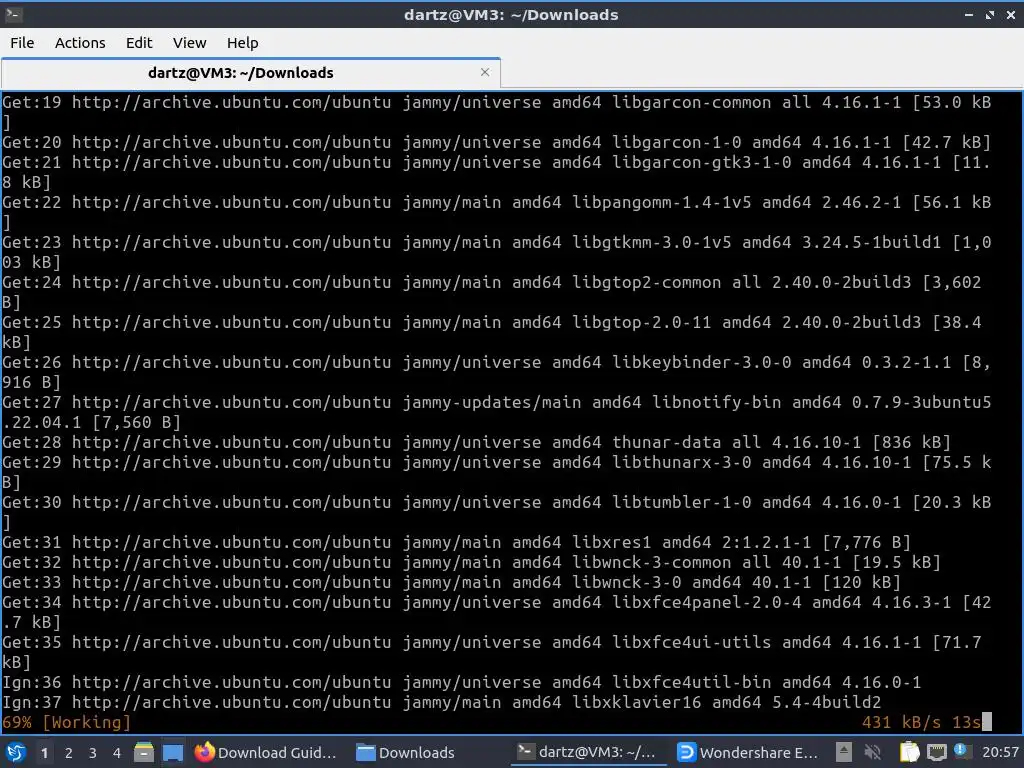Open the Actions menu
1024x768 pixels.
[x=80, y=43]
